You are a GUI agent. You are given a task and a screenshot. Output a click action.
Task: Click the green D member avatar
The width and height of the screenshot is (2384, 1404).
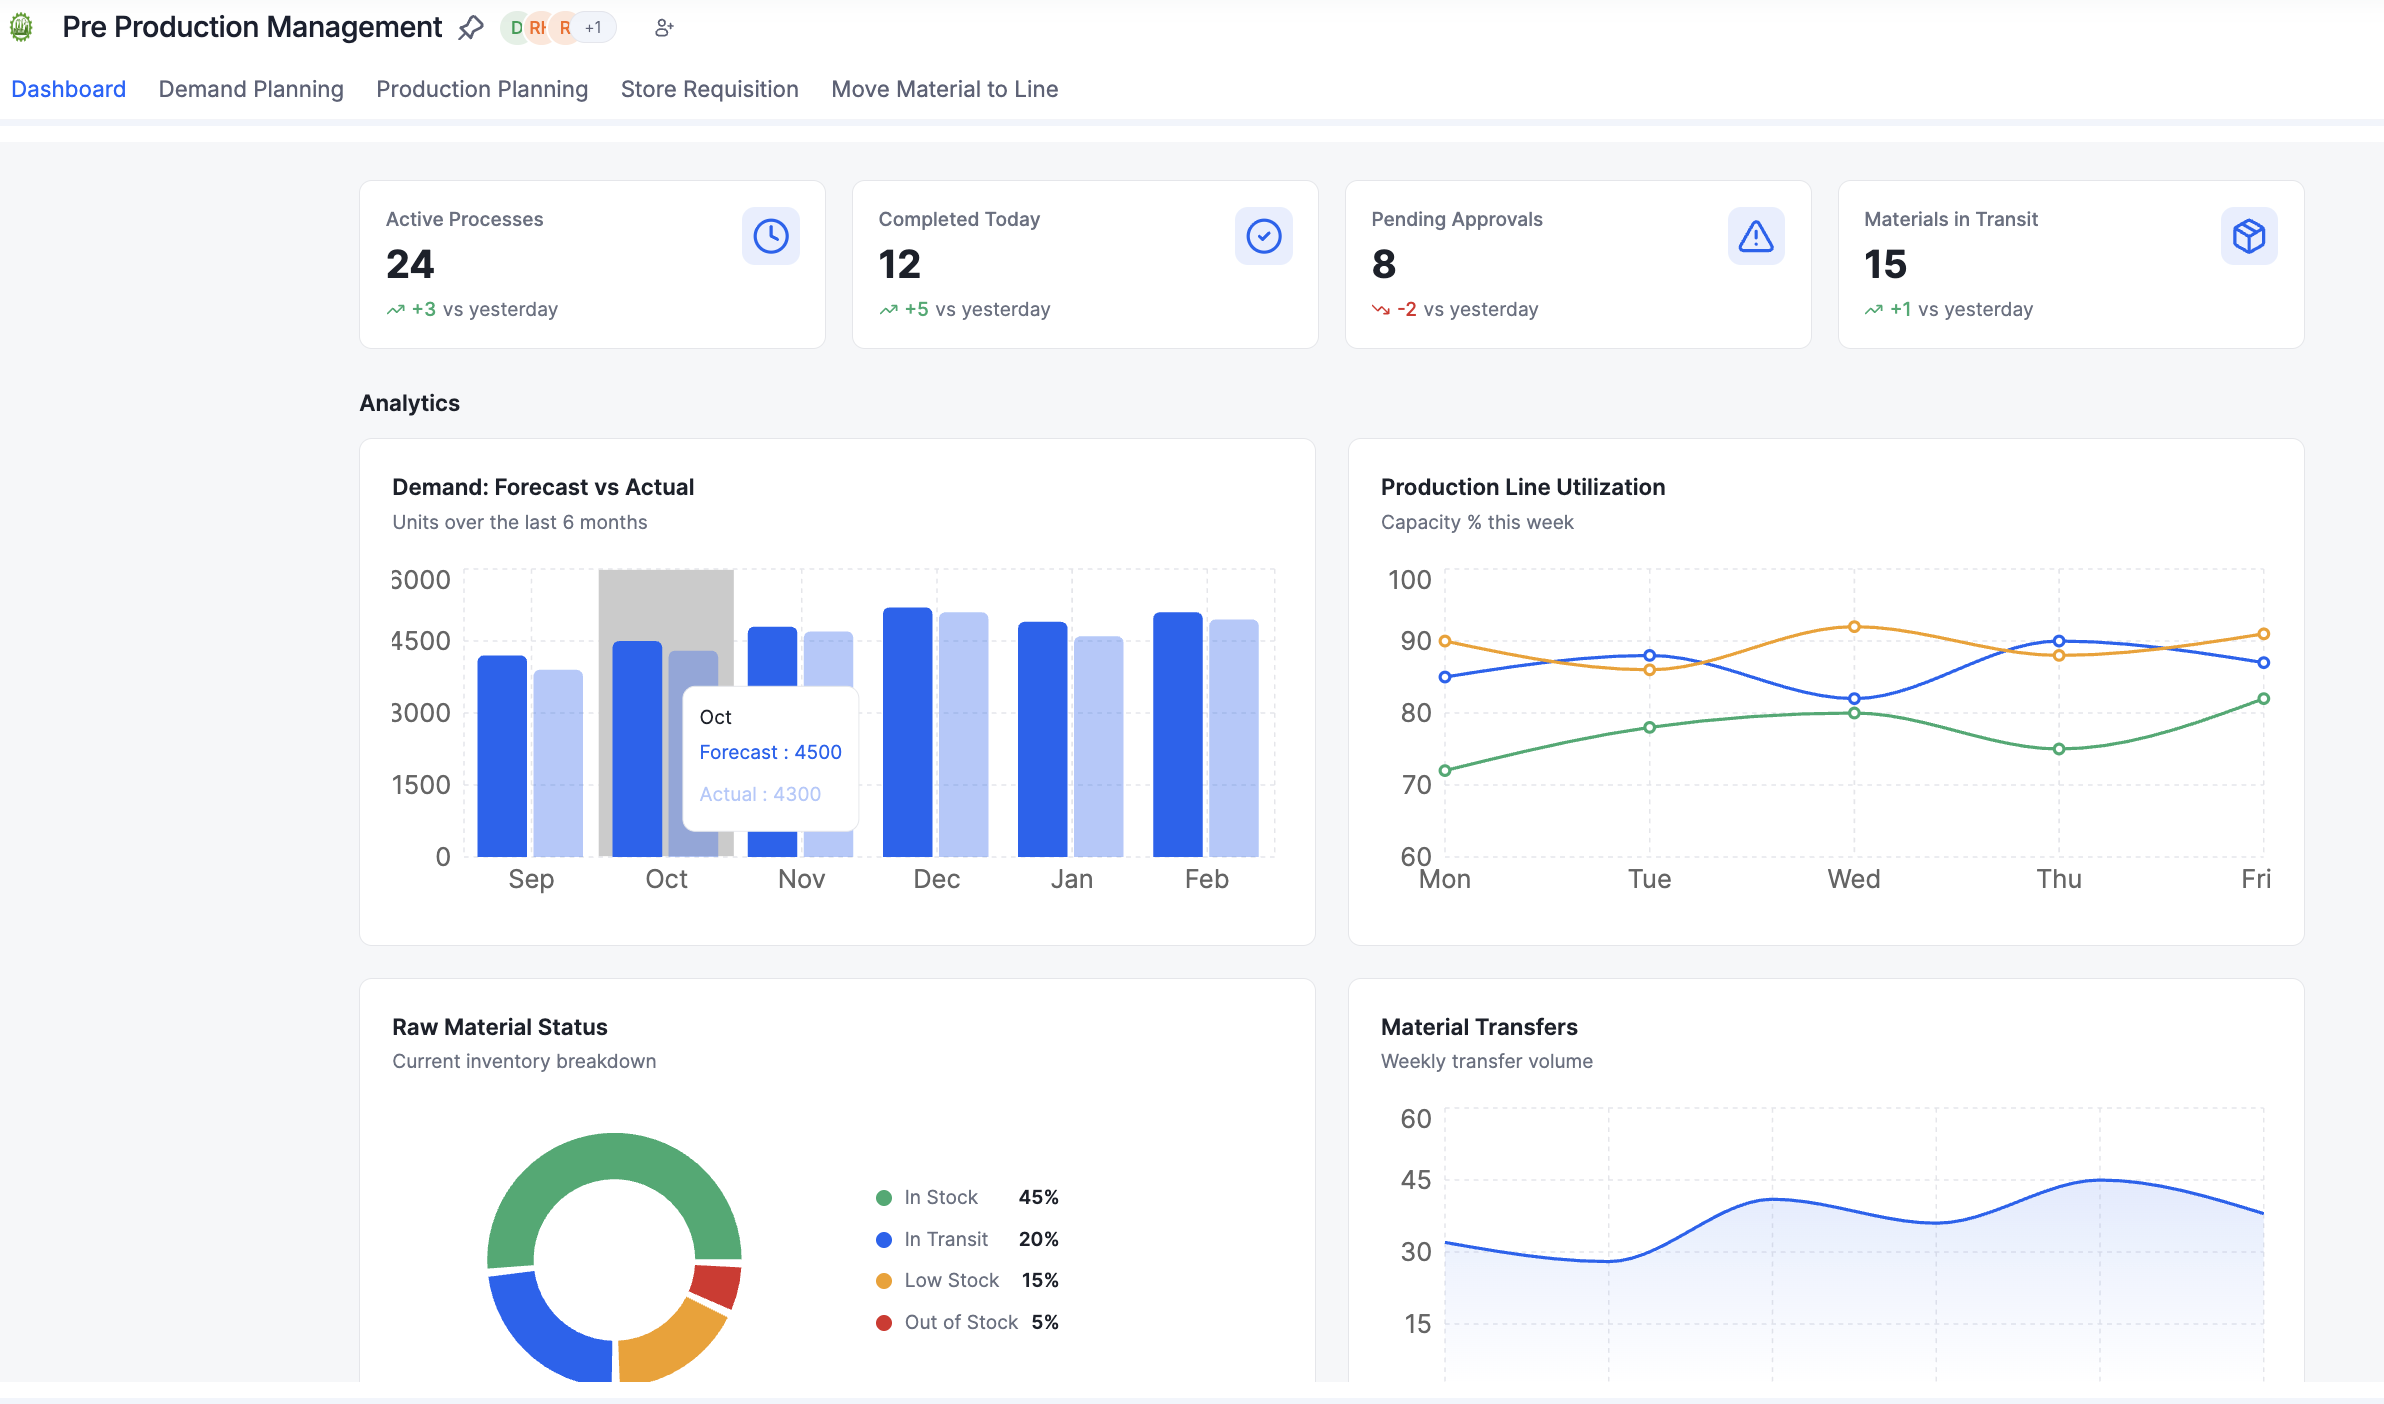515,28
